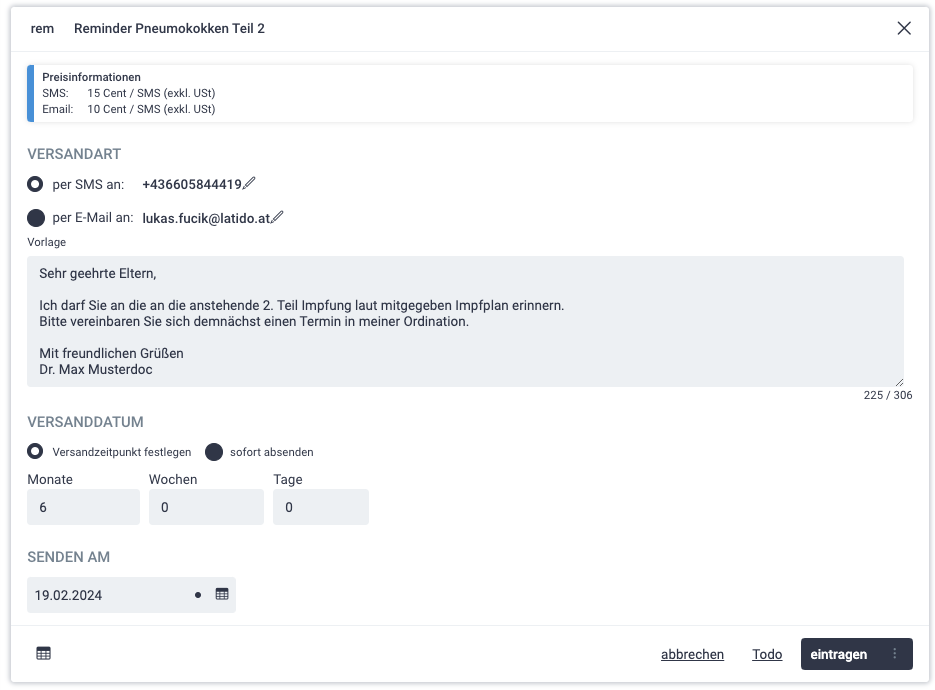The width and height of the screenshot is (935, 690).
Task: Click the pencil icon next to the email address
Action: pyautogui.click(x=278, y=217)
